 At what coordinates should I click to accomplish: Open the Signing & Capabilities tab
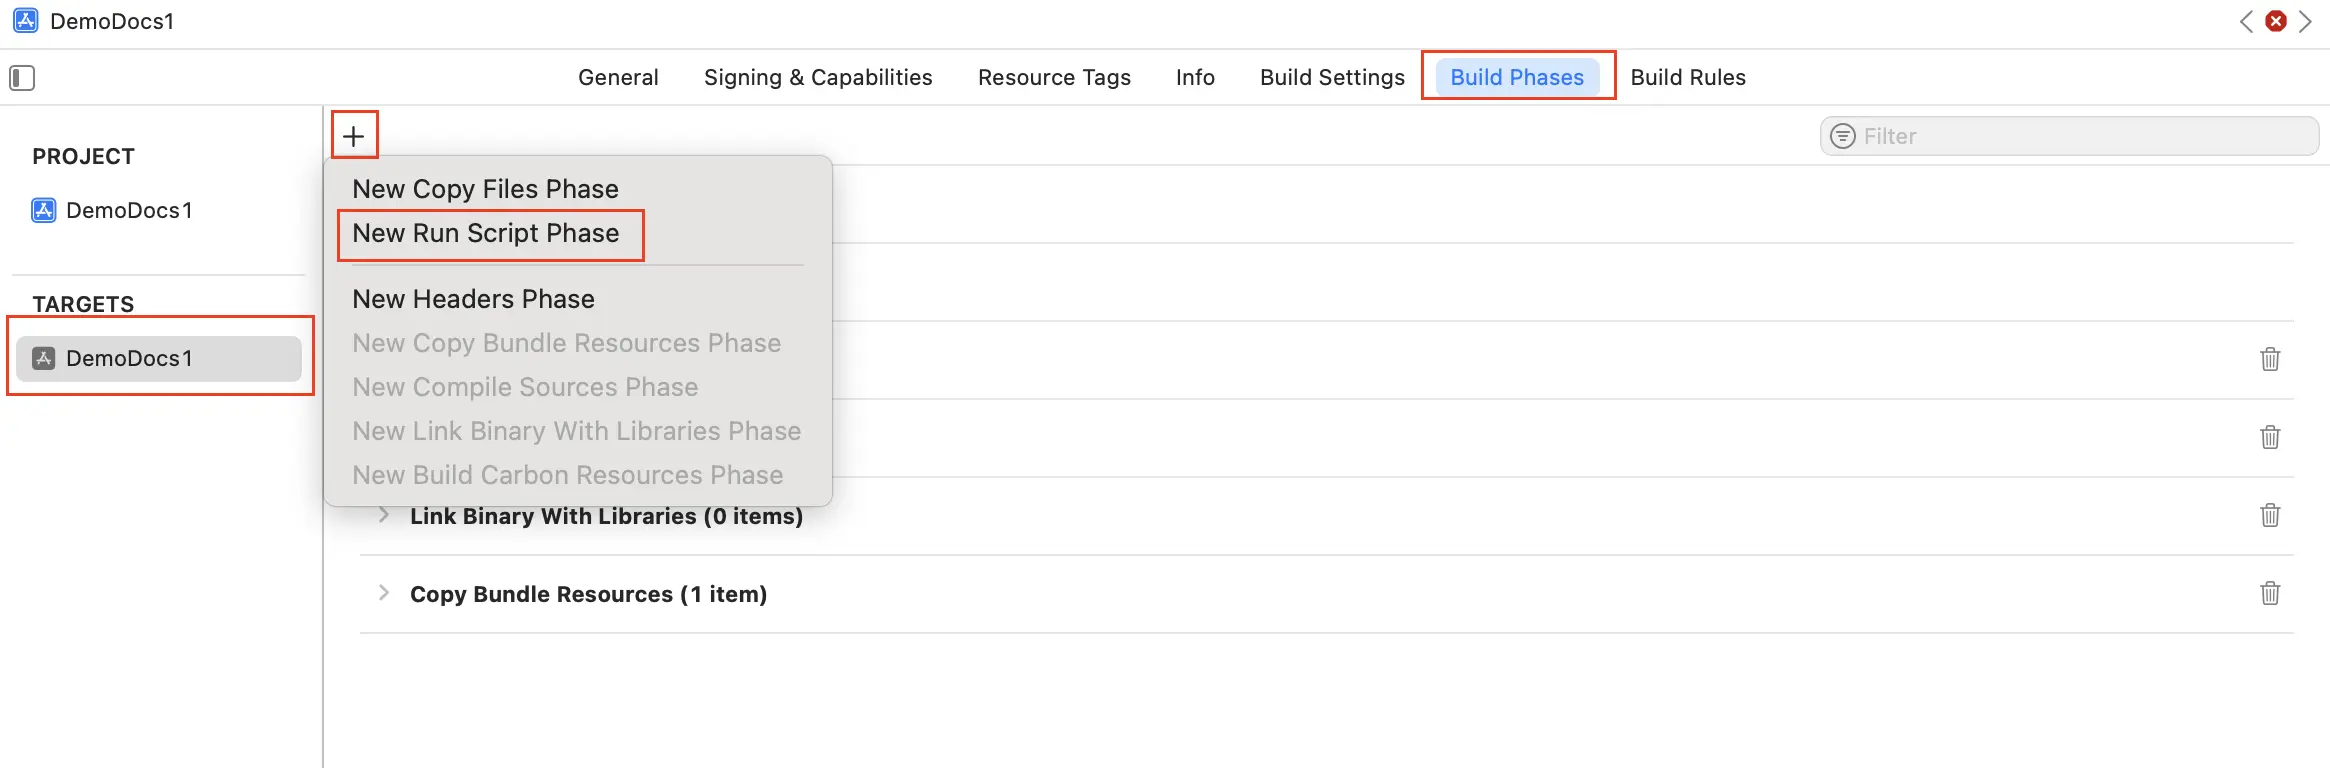click(818, 77)
